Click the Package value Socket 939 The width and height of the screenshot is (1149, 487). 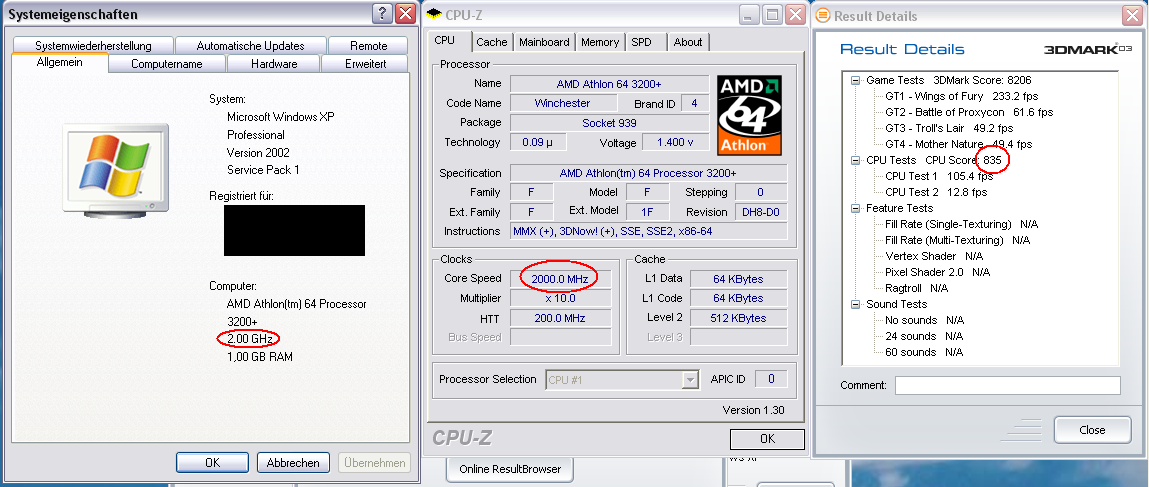609,123
